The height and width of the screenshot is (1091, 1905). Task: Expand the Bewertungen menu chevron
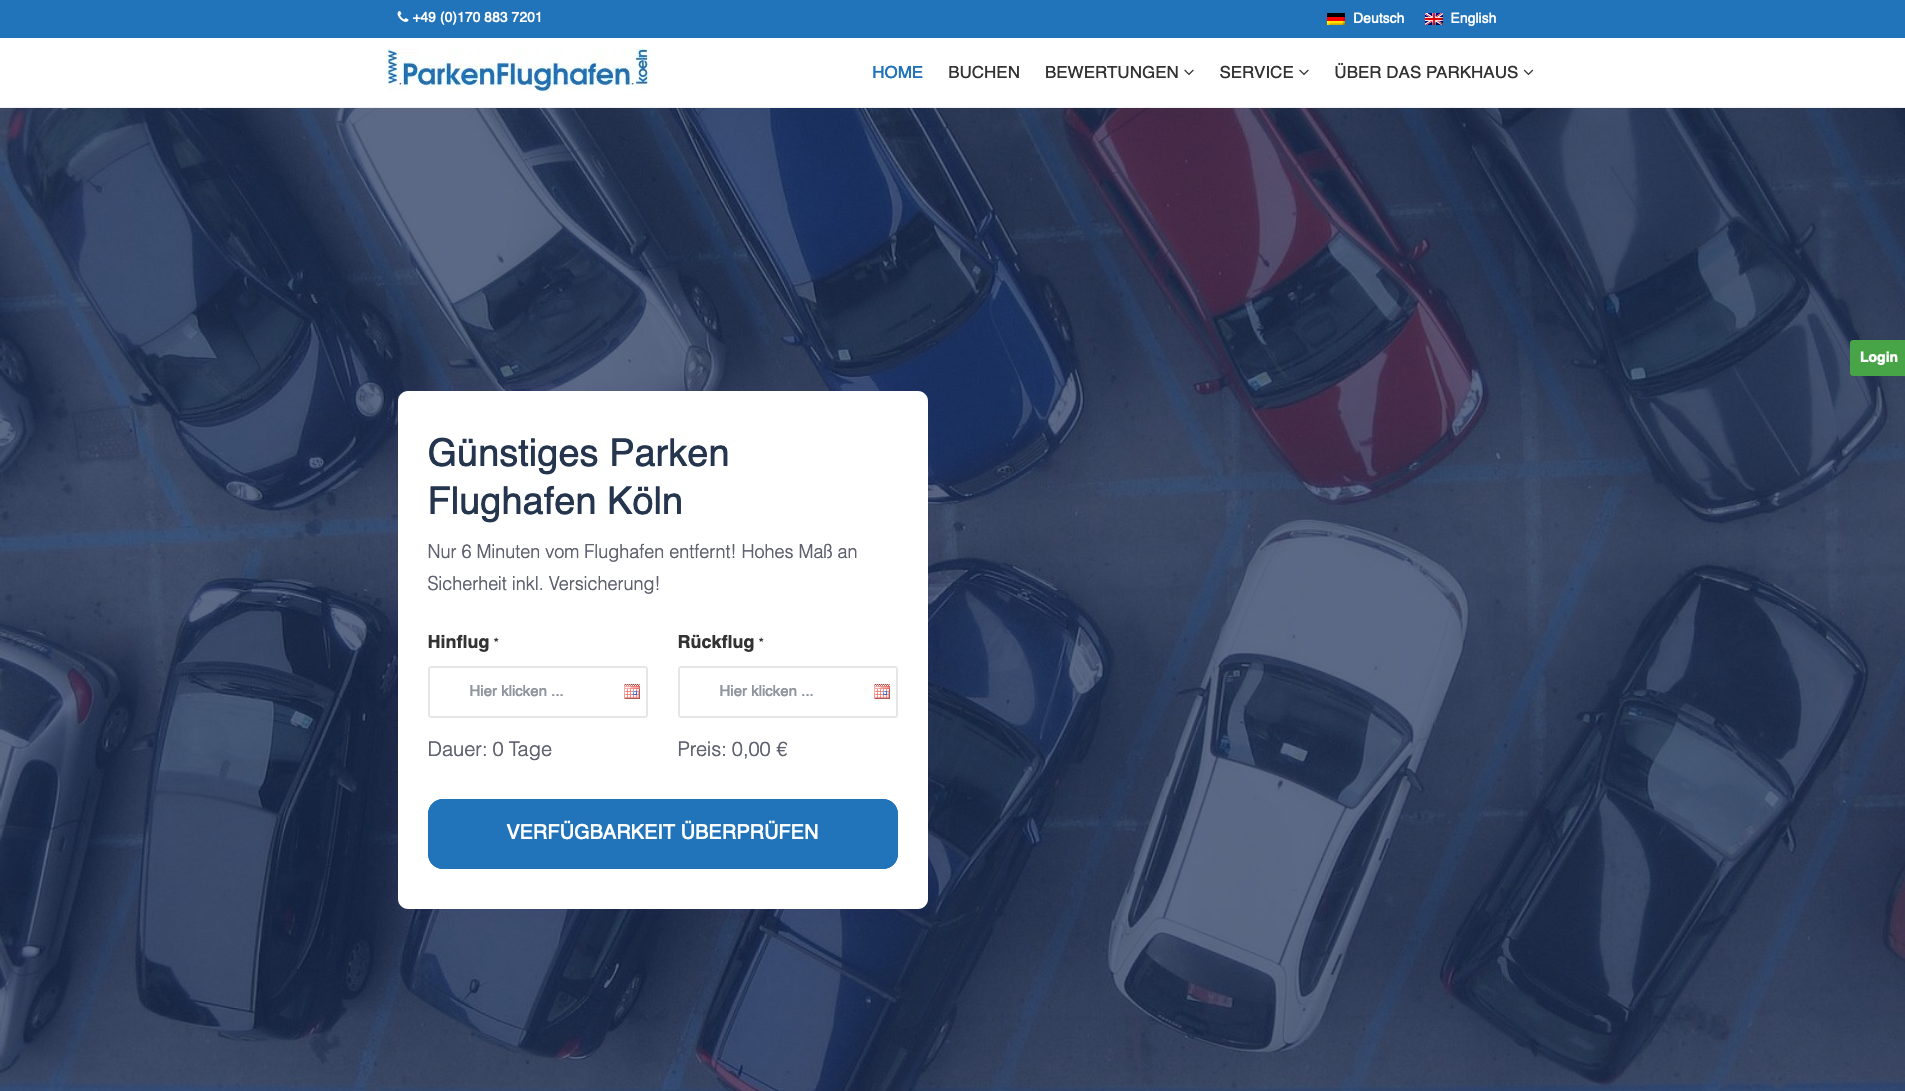pyautogui.click(x=1189, y=72)
